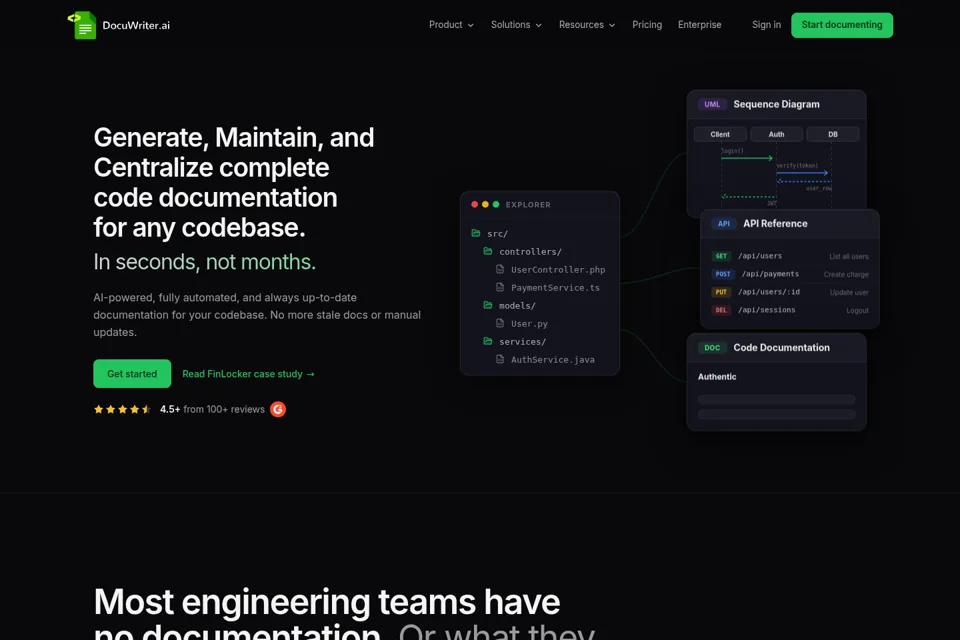The height and width of the screenshot is (640, 960).
Task: Click the models/ folder icon
Action: pyautogui.click(x=488, y=305)
